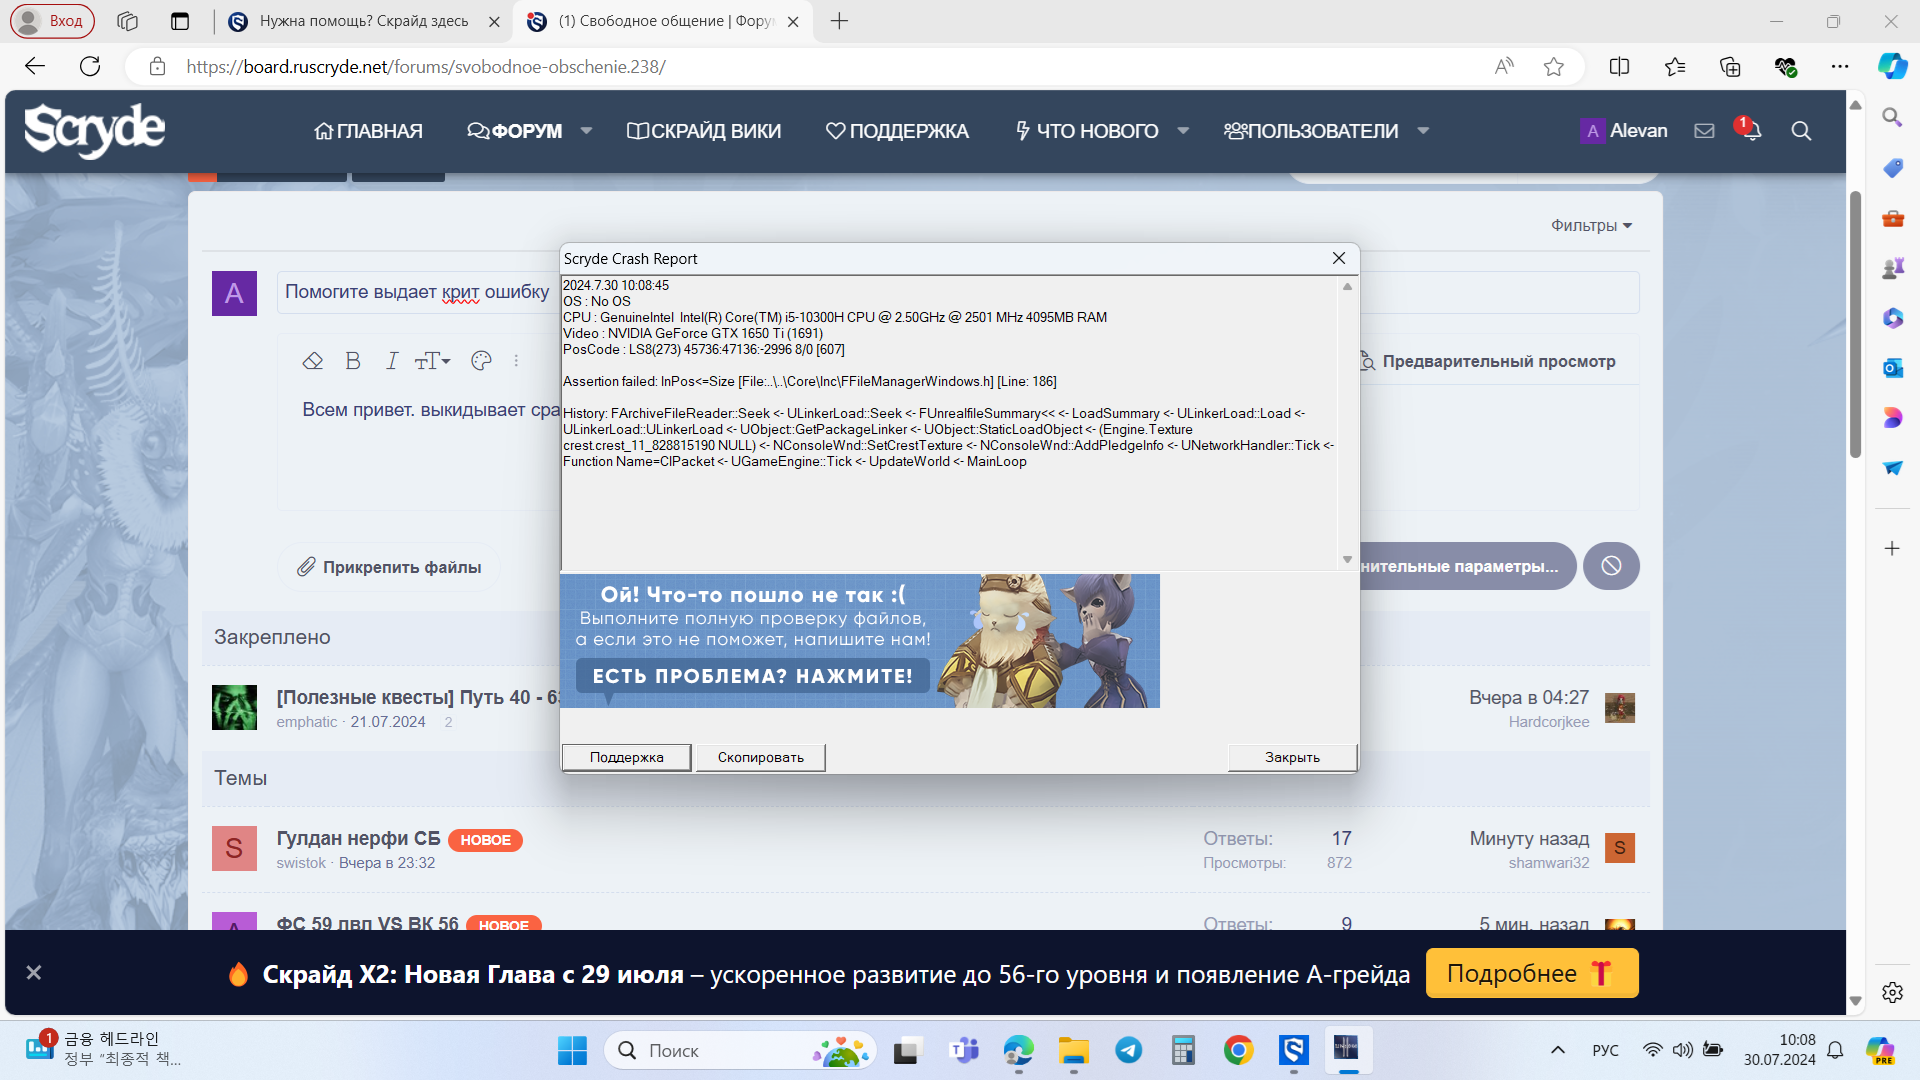Open the text size dropdown in editor

tap(433, 361)
